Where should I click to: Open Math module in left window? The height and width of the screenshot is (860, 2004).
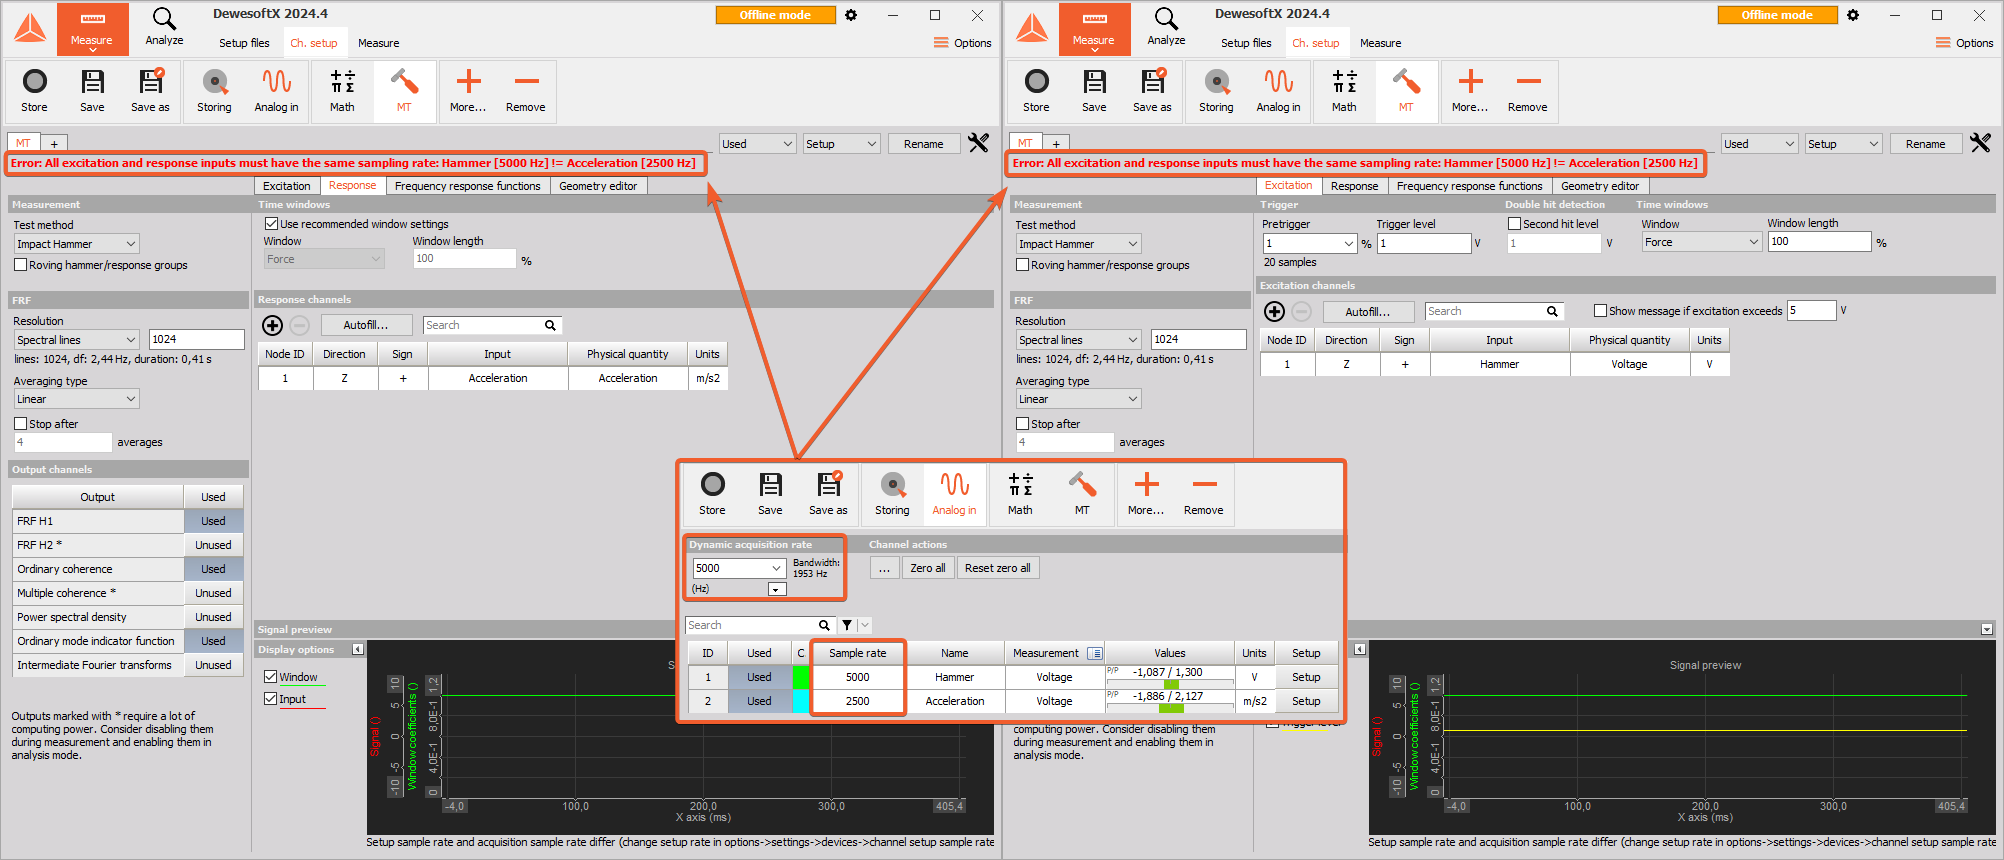pos(343,91)
